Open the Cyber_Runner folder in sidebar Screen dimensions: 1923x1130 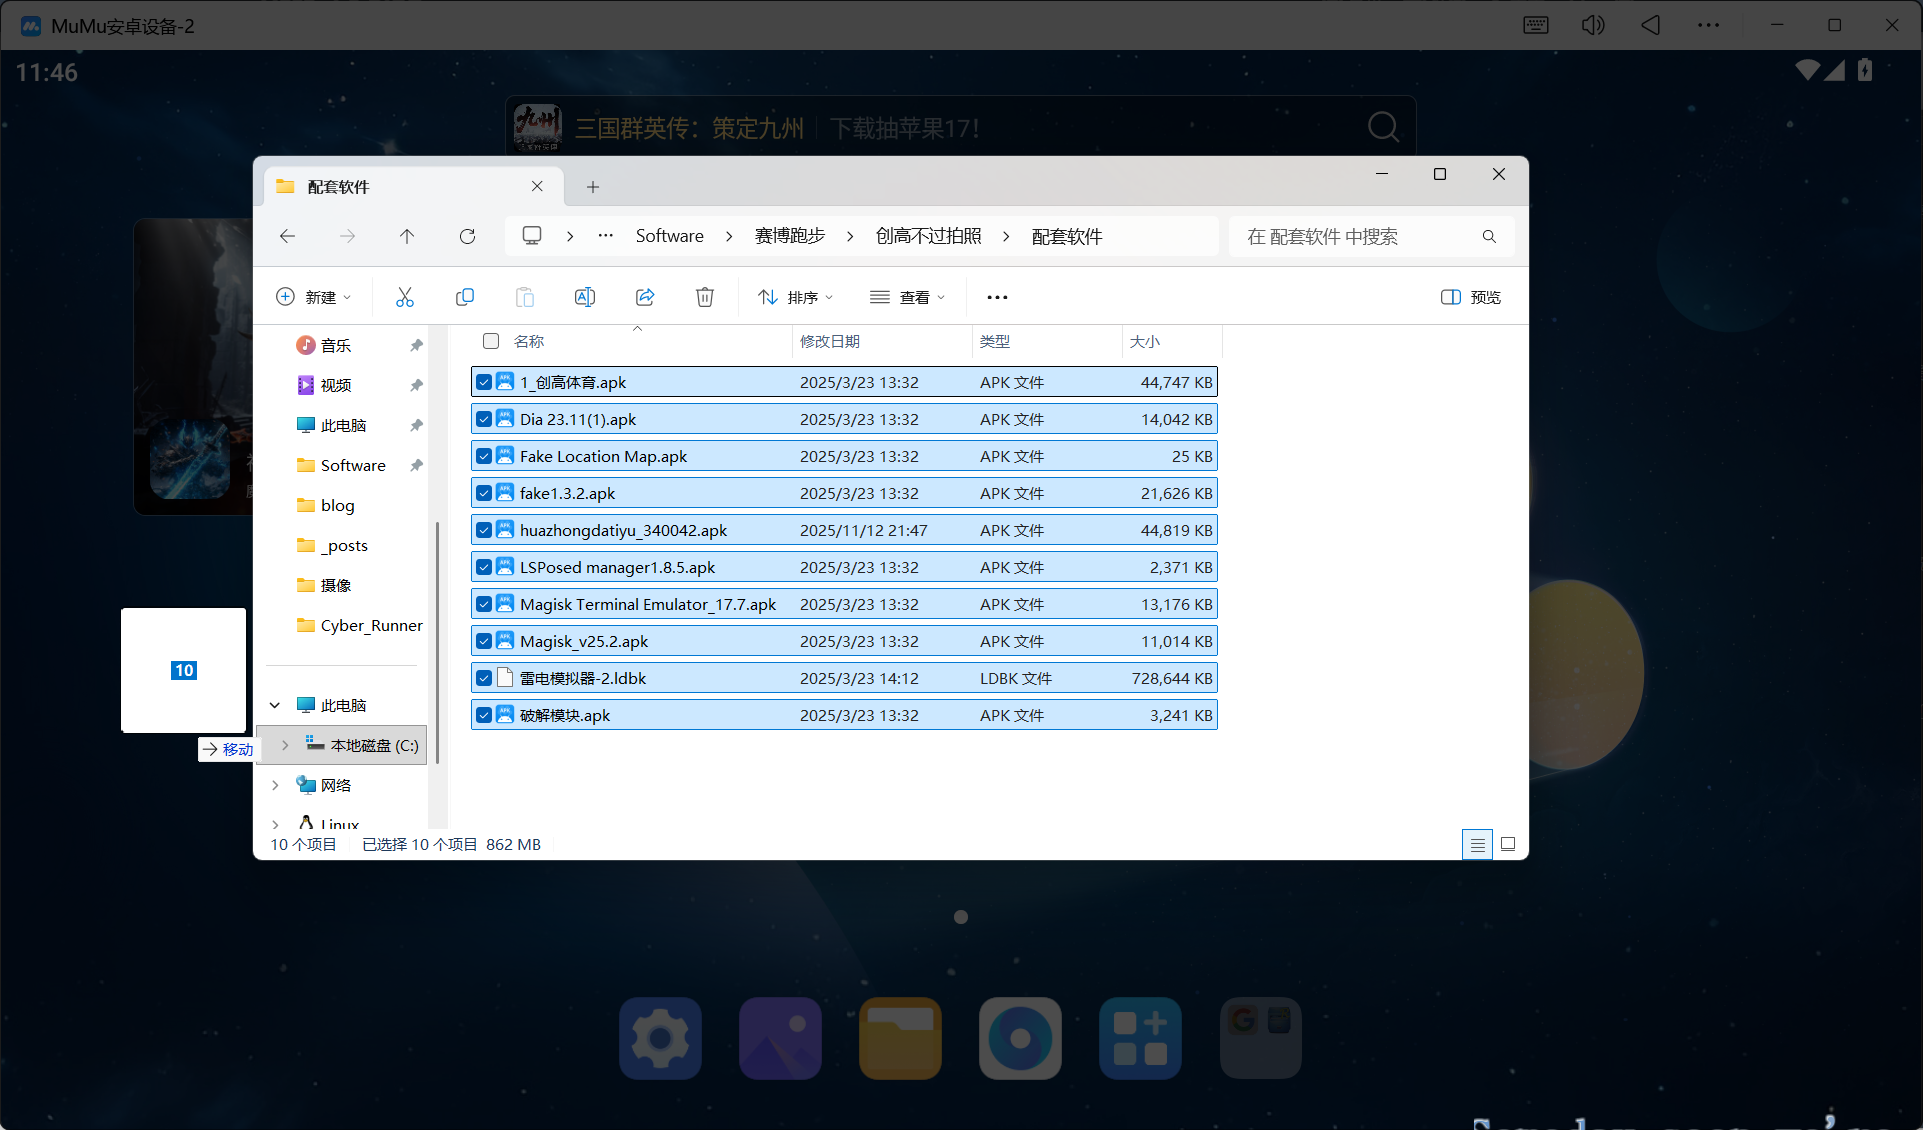(371, 625)
